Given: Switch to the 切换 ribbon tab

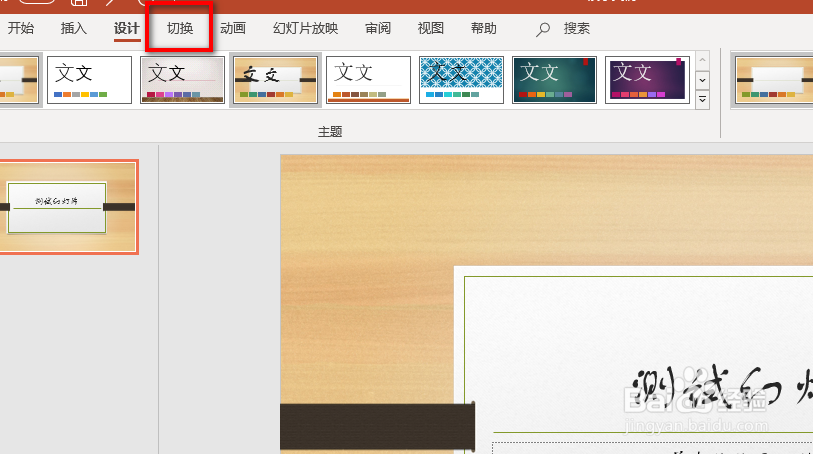Looking at the screenshot, I should click(x=180, y=29).
